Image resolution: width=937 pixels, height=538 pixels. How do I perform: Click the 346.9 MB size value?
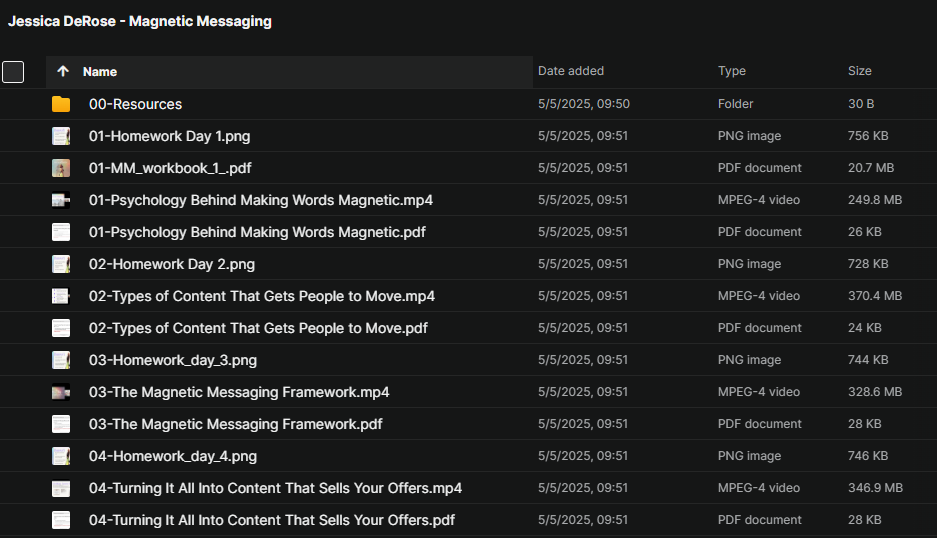(x=875, y=488)
